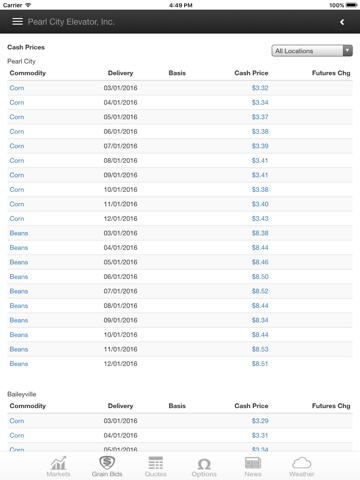Open the Weather cloud icon tab
Screen dimensions: 360x480
pyautogui.click(x=302, y=466)
